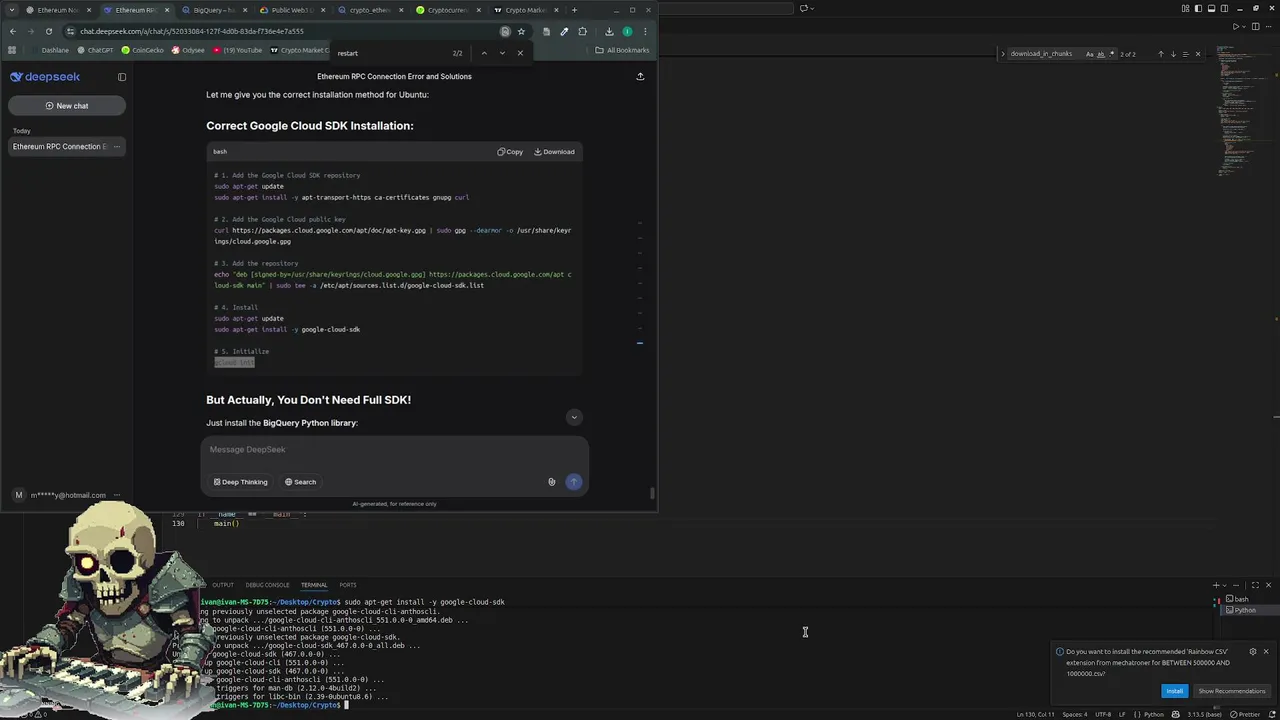
Task: Run the Python file with play button
Action: click(1235, 27)
